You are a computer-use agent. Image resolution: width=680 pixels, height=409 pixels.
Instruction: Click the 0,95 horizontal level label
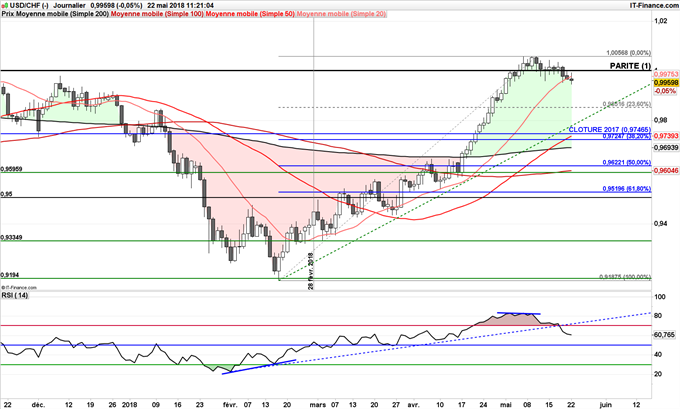pyautogui.click(x=7, y=194)
